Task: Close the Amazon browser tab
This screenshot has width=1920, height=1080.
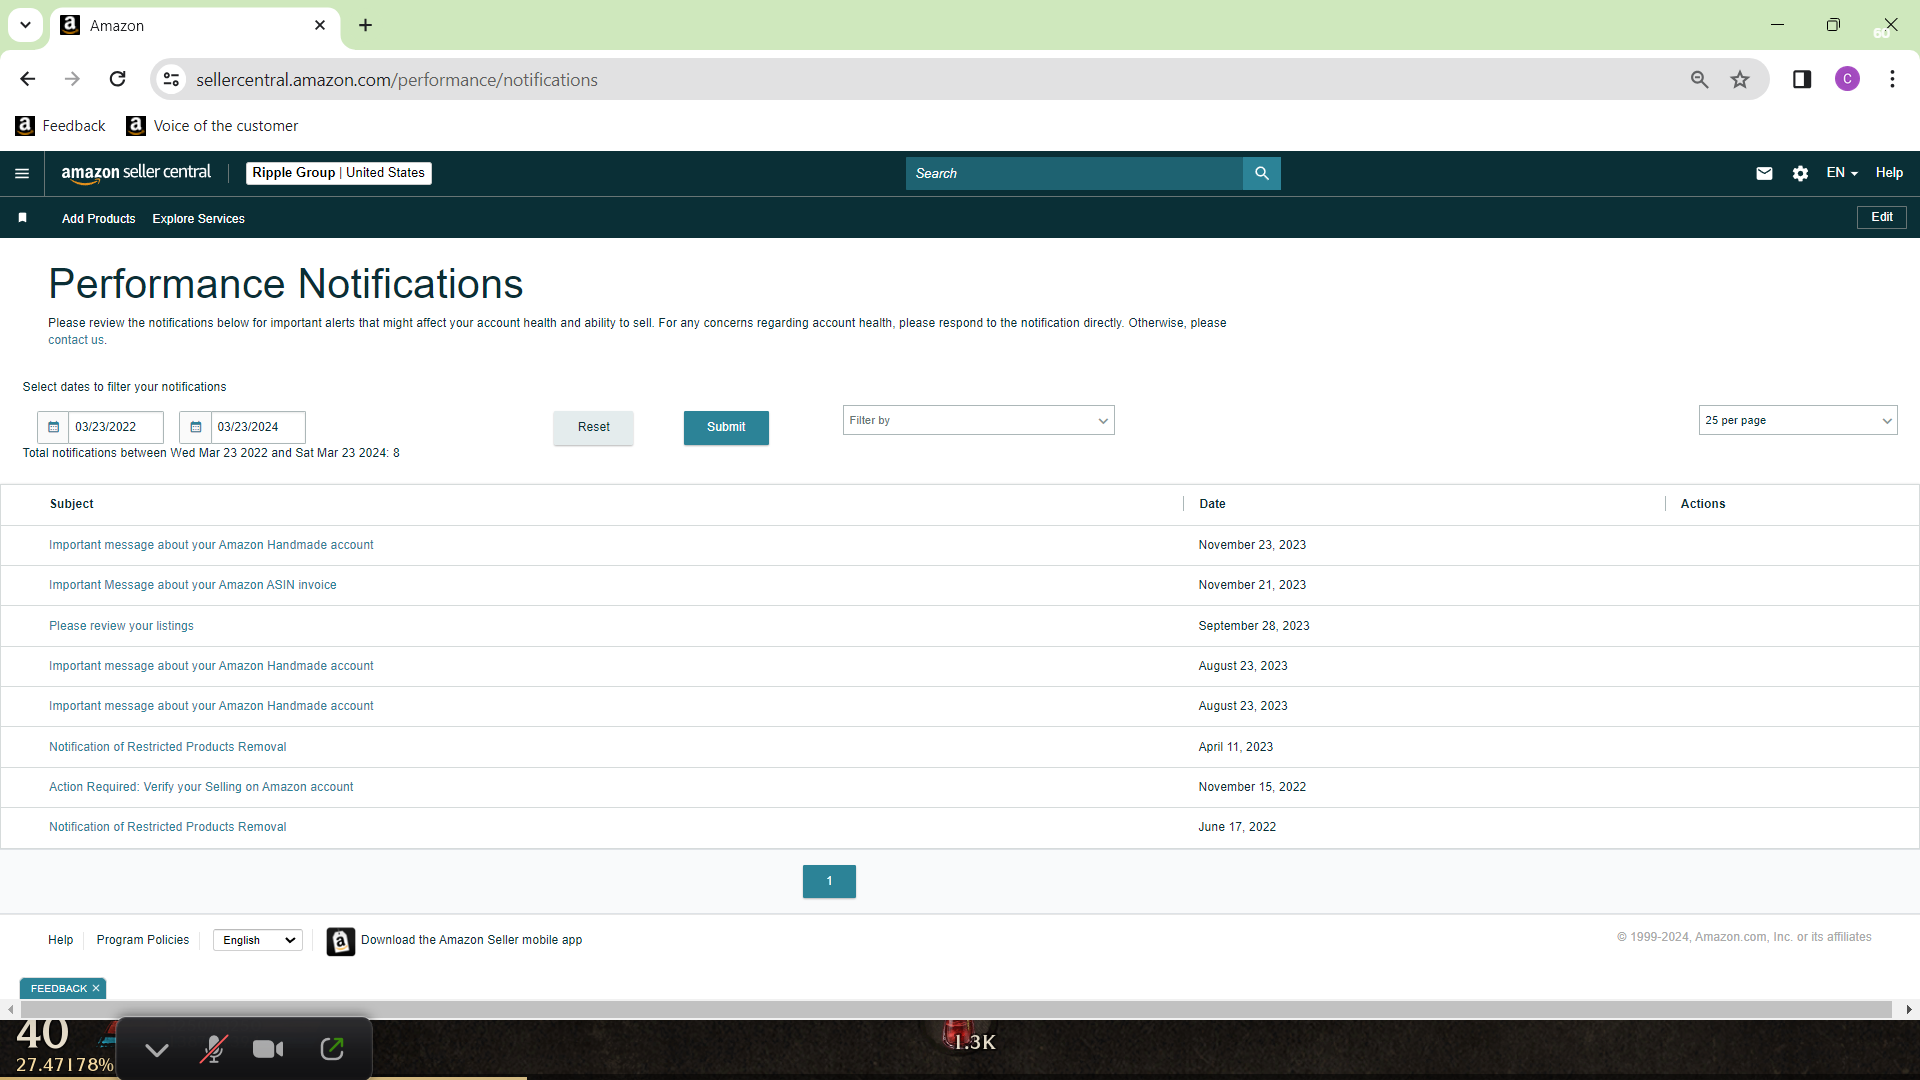Action: click(x=320, y=25)
